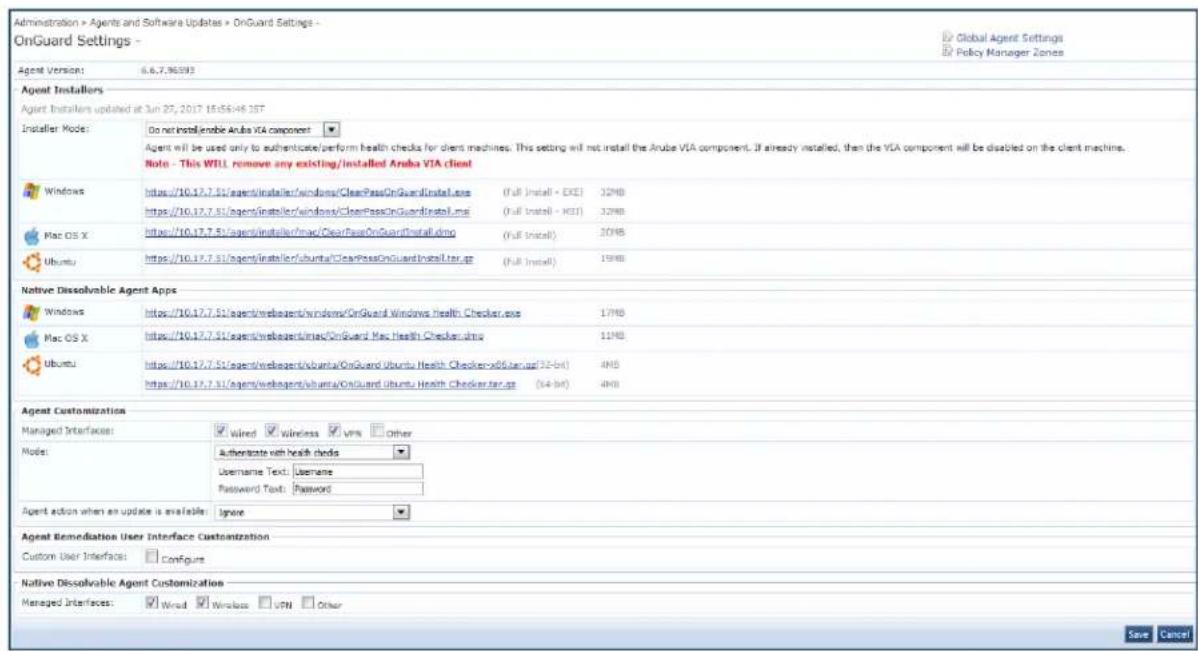Click the Ubuntu icon under Native Dissolvable Agent Apps

pos(31,365)
